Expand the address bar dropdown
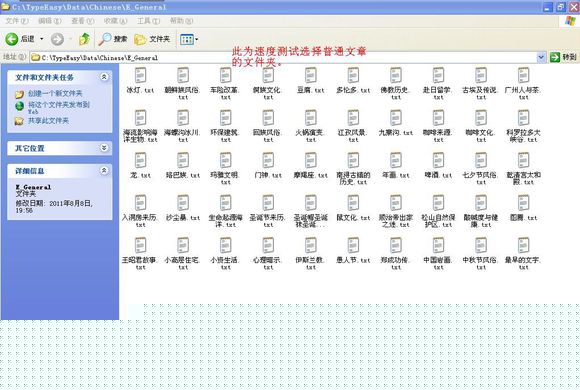 541,57
